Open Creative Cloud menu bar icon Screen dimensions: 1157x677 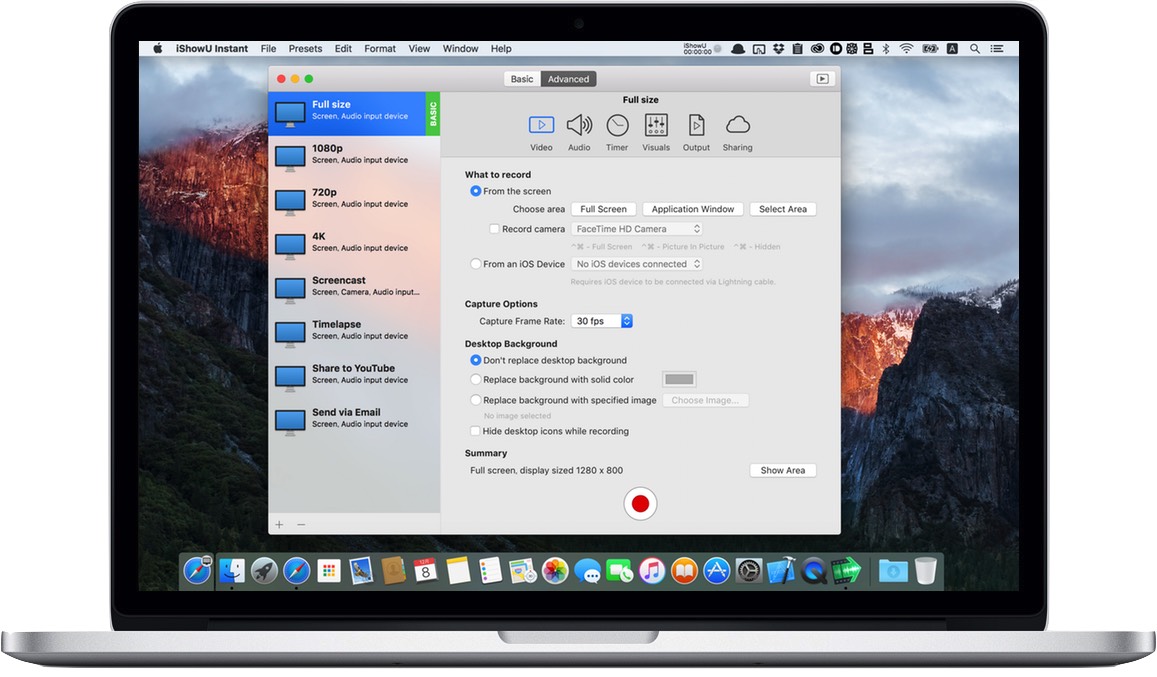coord(817,49)
